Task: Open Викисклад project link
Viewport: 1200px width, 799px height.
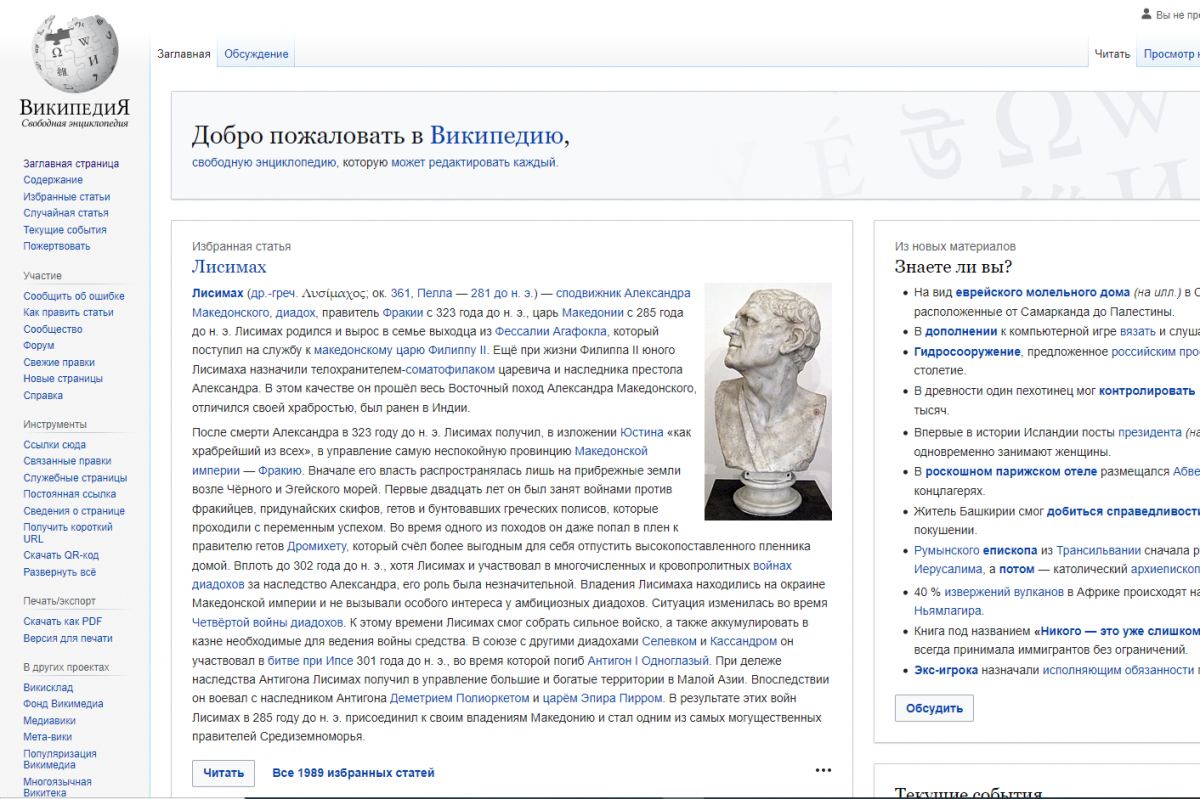Action: [48, 687]
